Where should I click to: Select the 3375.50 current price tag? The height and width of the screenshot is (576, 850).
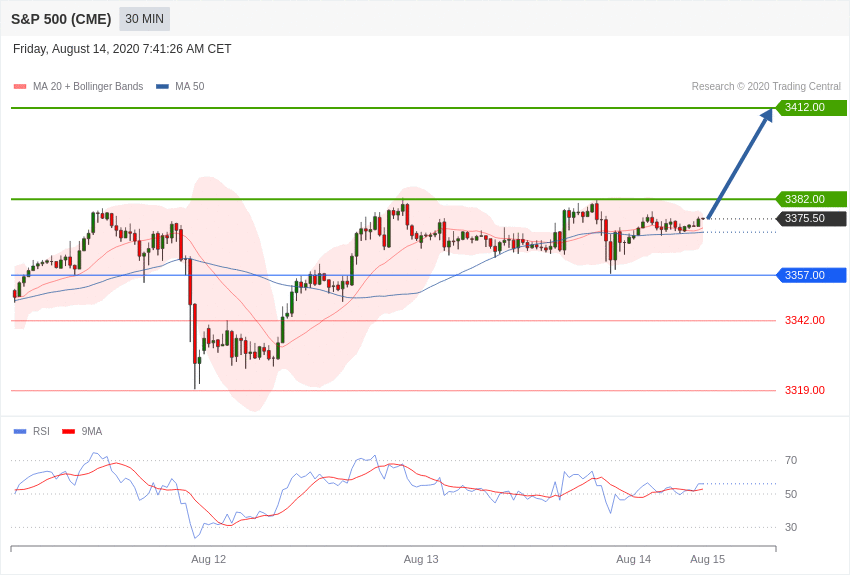coord(811,218)
